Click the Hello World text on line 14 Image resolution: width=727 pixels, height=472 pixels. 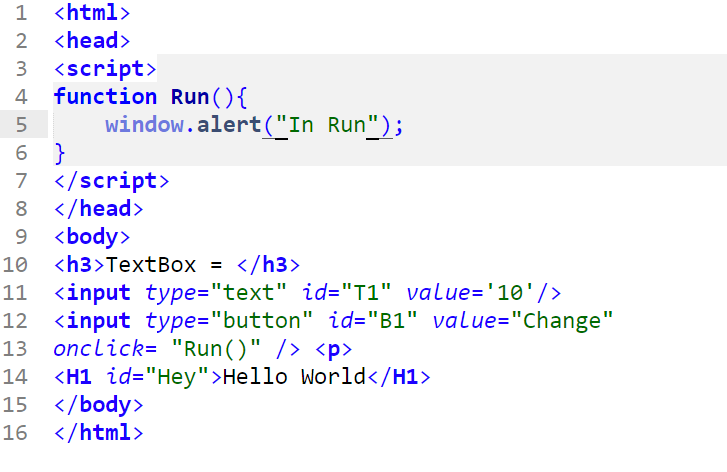[x=294, y=376]
